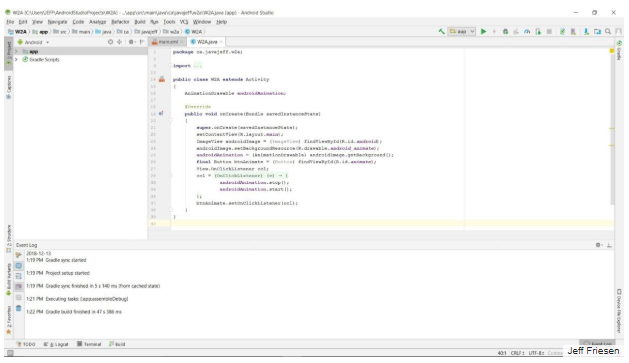Click the Event Log settings gear
This screenshot has height=363, width=629.
[599, 245]
